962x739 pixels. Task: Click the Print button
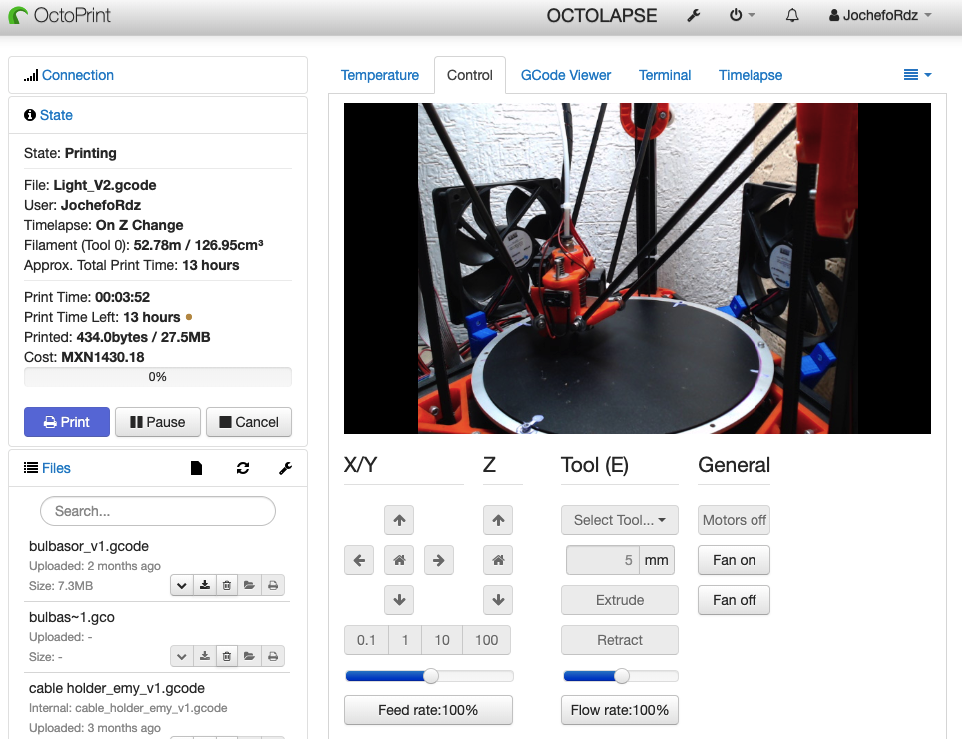(x=67, y=422)
